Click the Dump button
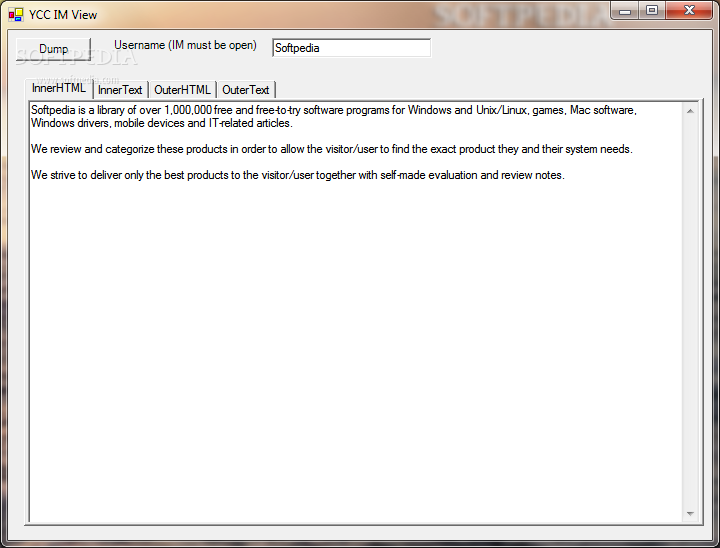The height and width of the screenshot is (548, 720). (x=53, y=49)
